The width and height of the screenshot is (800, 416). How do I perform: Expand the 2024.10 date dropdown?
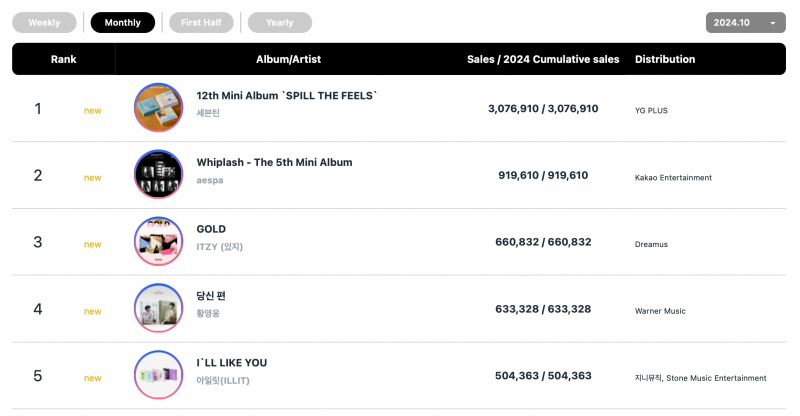pyautogui.click(x=745, y=22)
